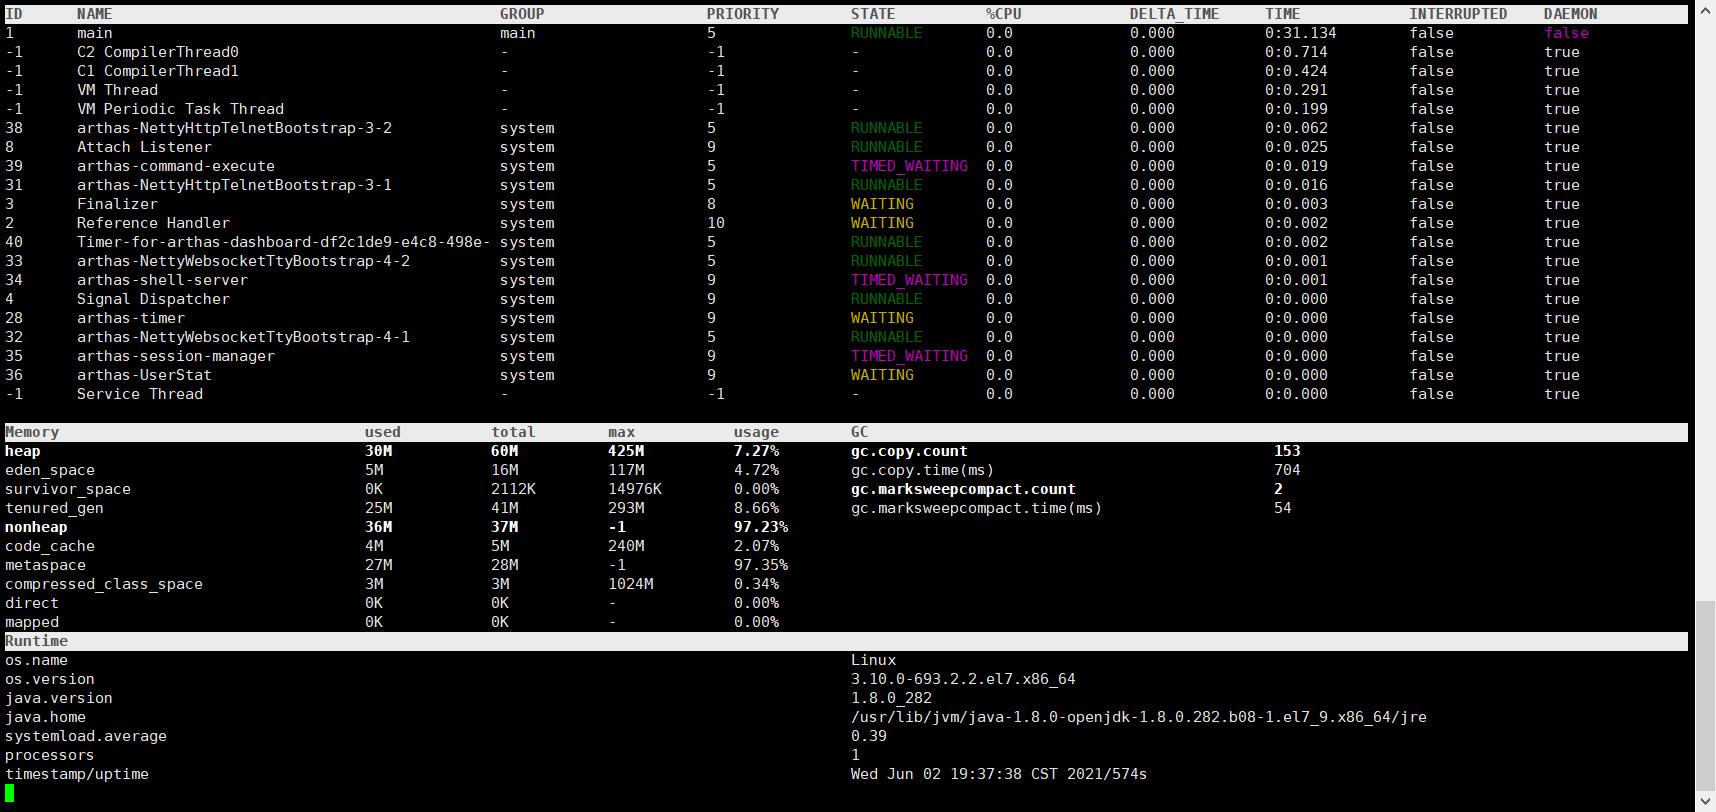The width and height of the screenshot is (1716, 812).
Task: Click the java.home path value
Action: (1139, 717)
